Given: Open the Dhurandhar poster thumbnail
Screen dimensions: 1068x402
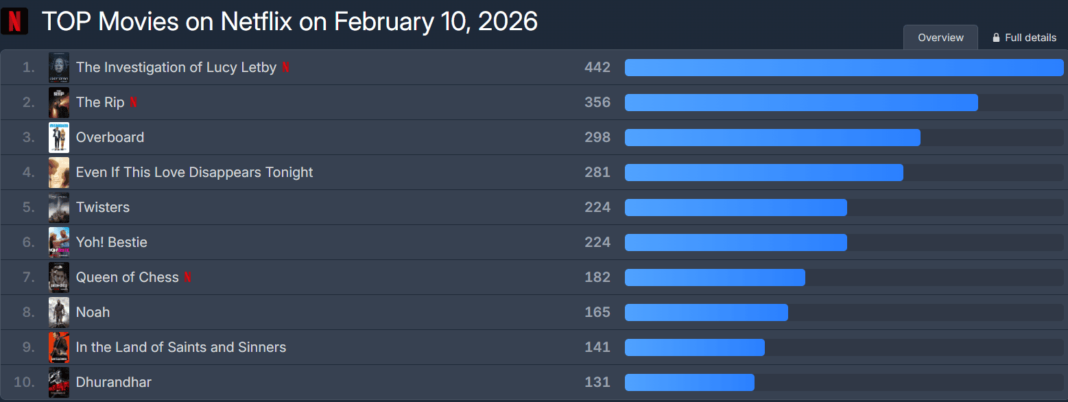Looking at the screenshot, I should 59,383.
